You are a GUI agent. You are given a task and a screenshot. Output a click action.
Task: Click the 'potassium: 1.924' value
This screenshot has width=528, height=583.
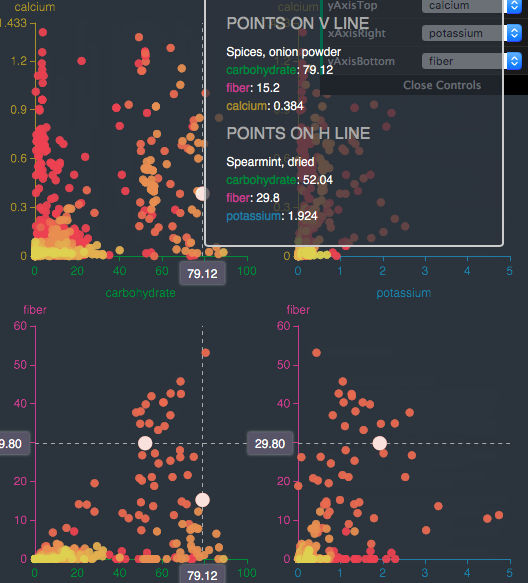point(272,216)
